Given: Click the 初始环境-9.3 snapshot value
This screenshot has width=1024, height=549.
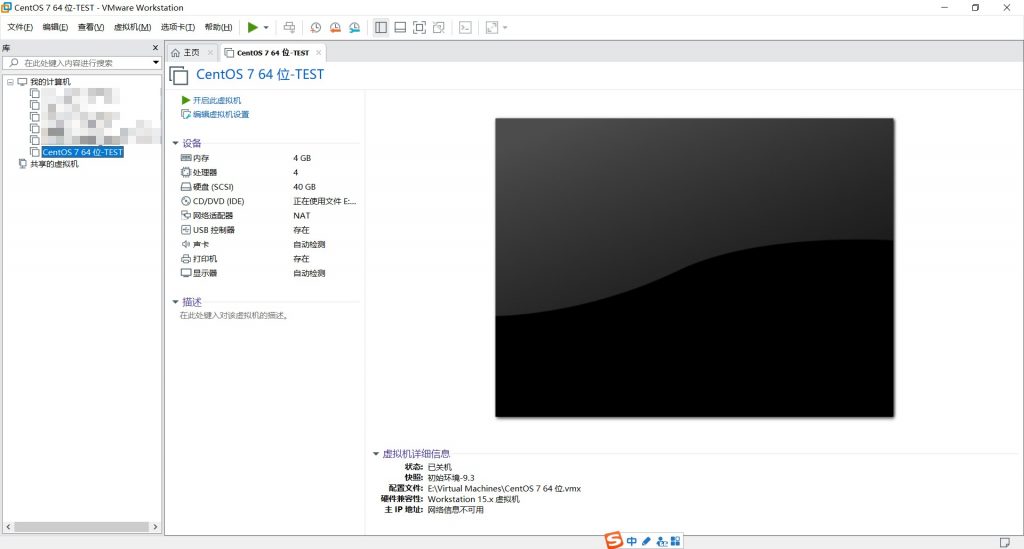Looking at the screenshot, I should click(x=451, y=478).
